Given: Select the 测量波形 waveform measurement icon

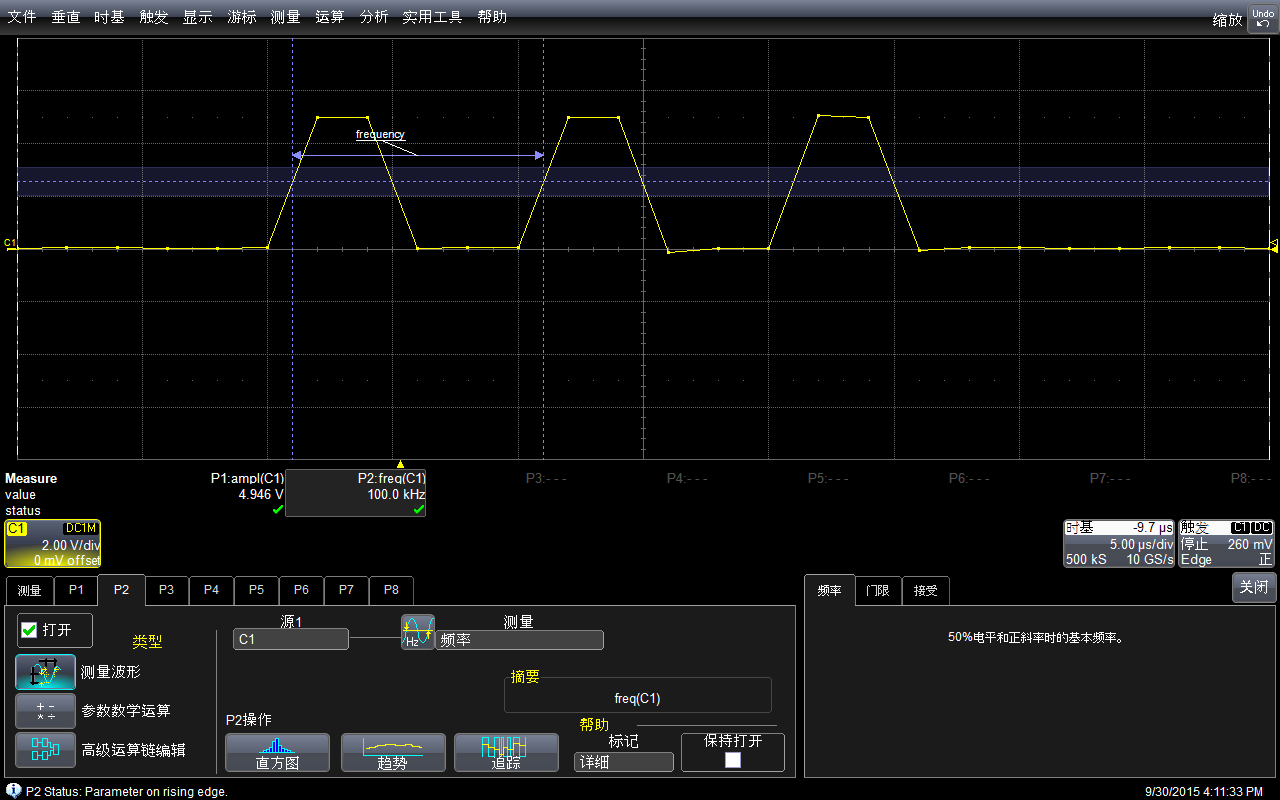Looking at the screenshot, I should (45, 672).
